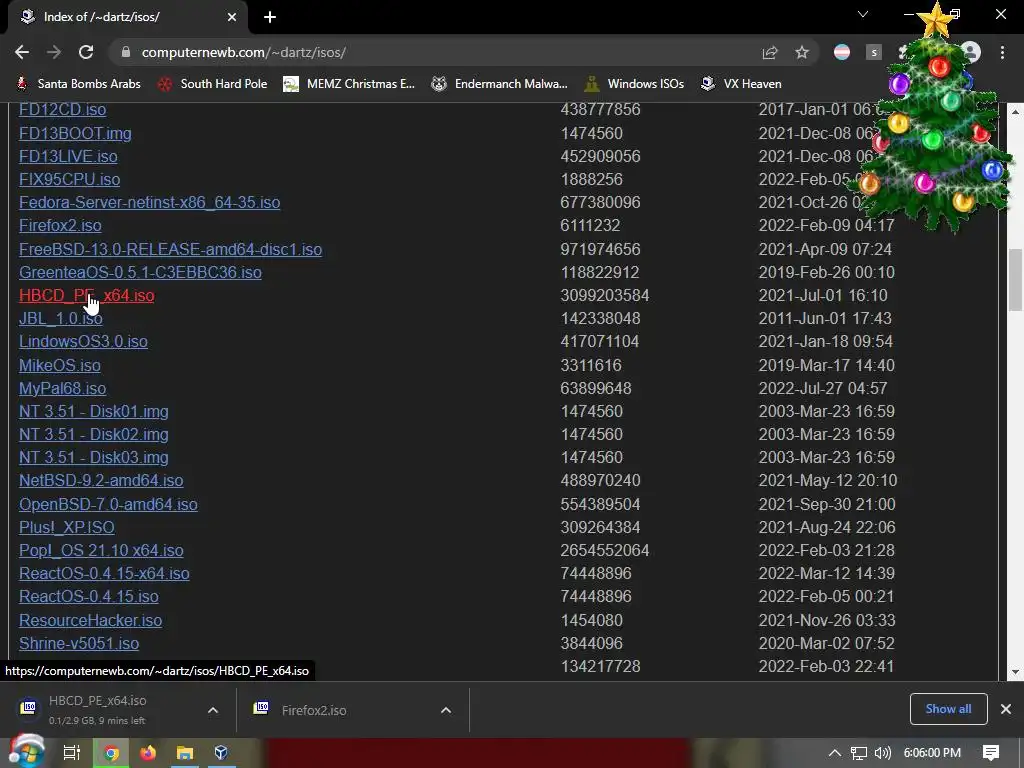This screenshot has height=768, width=1024.
Task: Open a new tab with plus button
Action: 270,17
